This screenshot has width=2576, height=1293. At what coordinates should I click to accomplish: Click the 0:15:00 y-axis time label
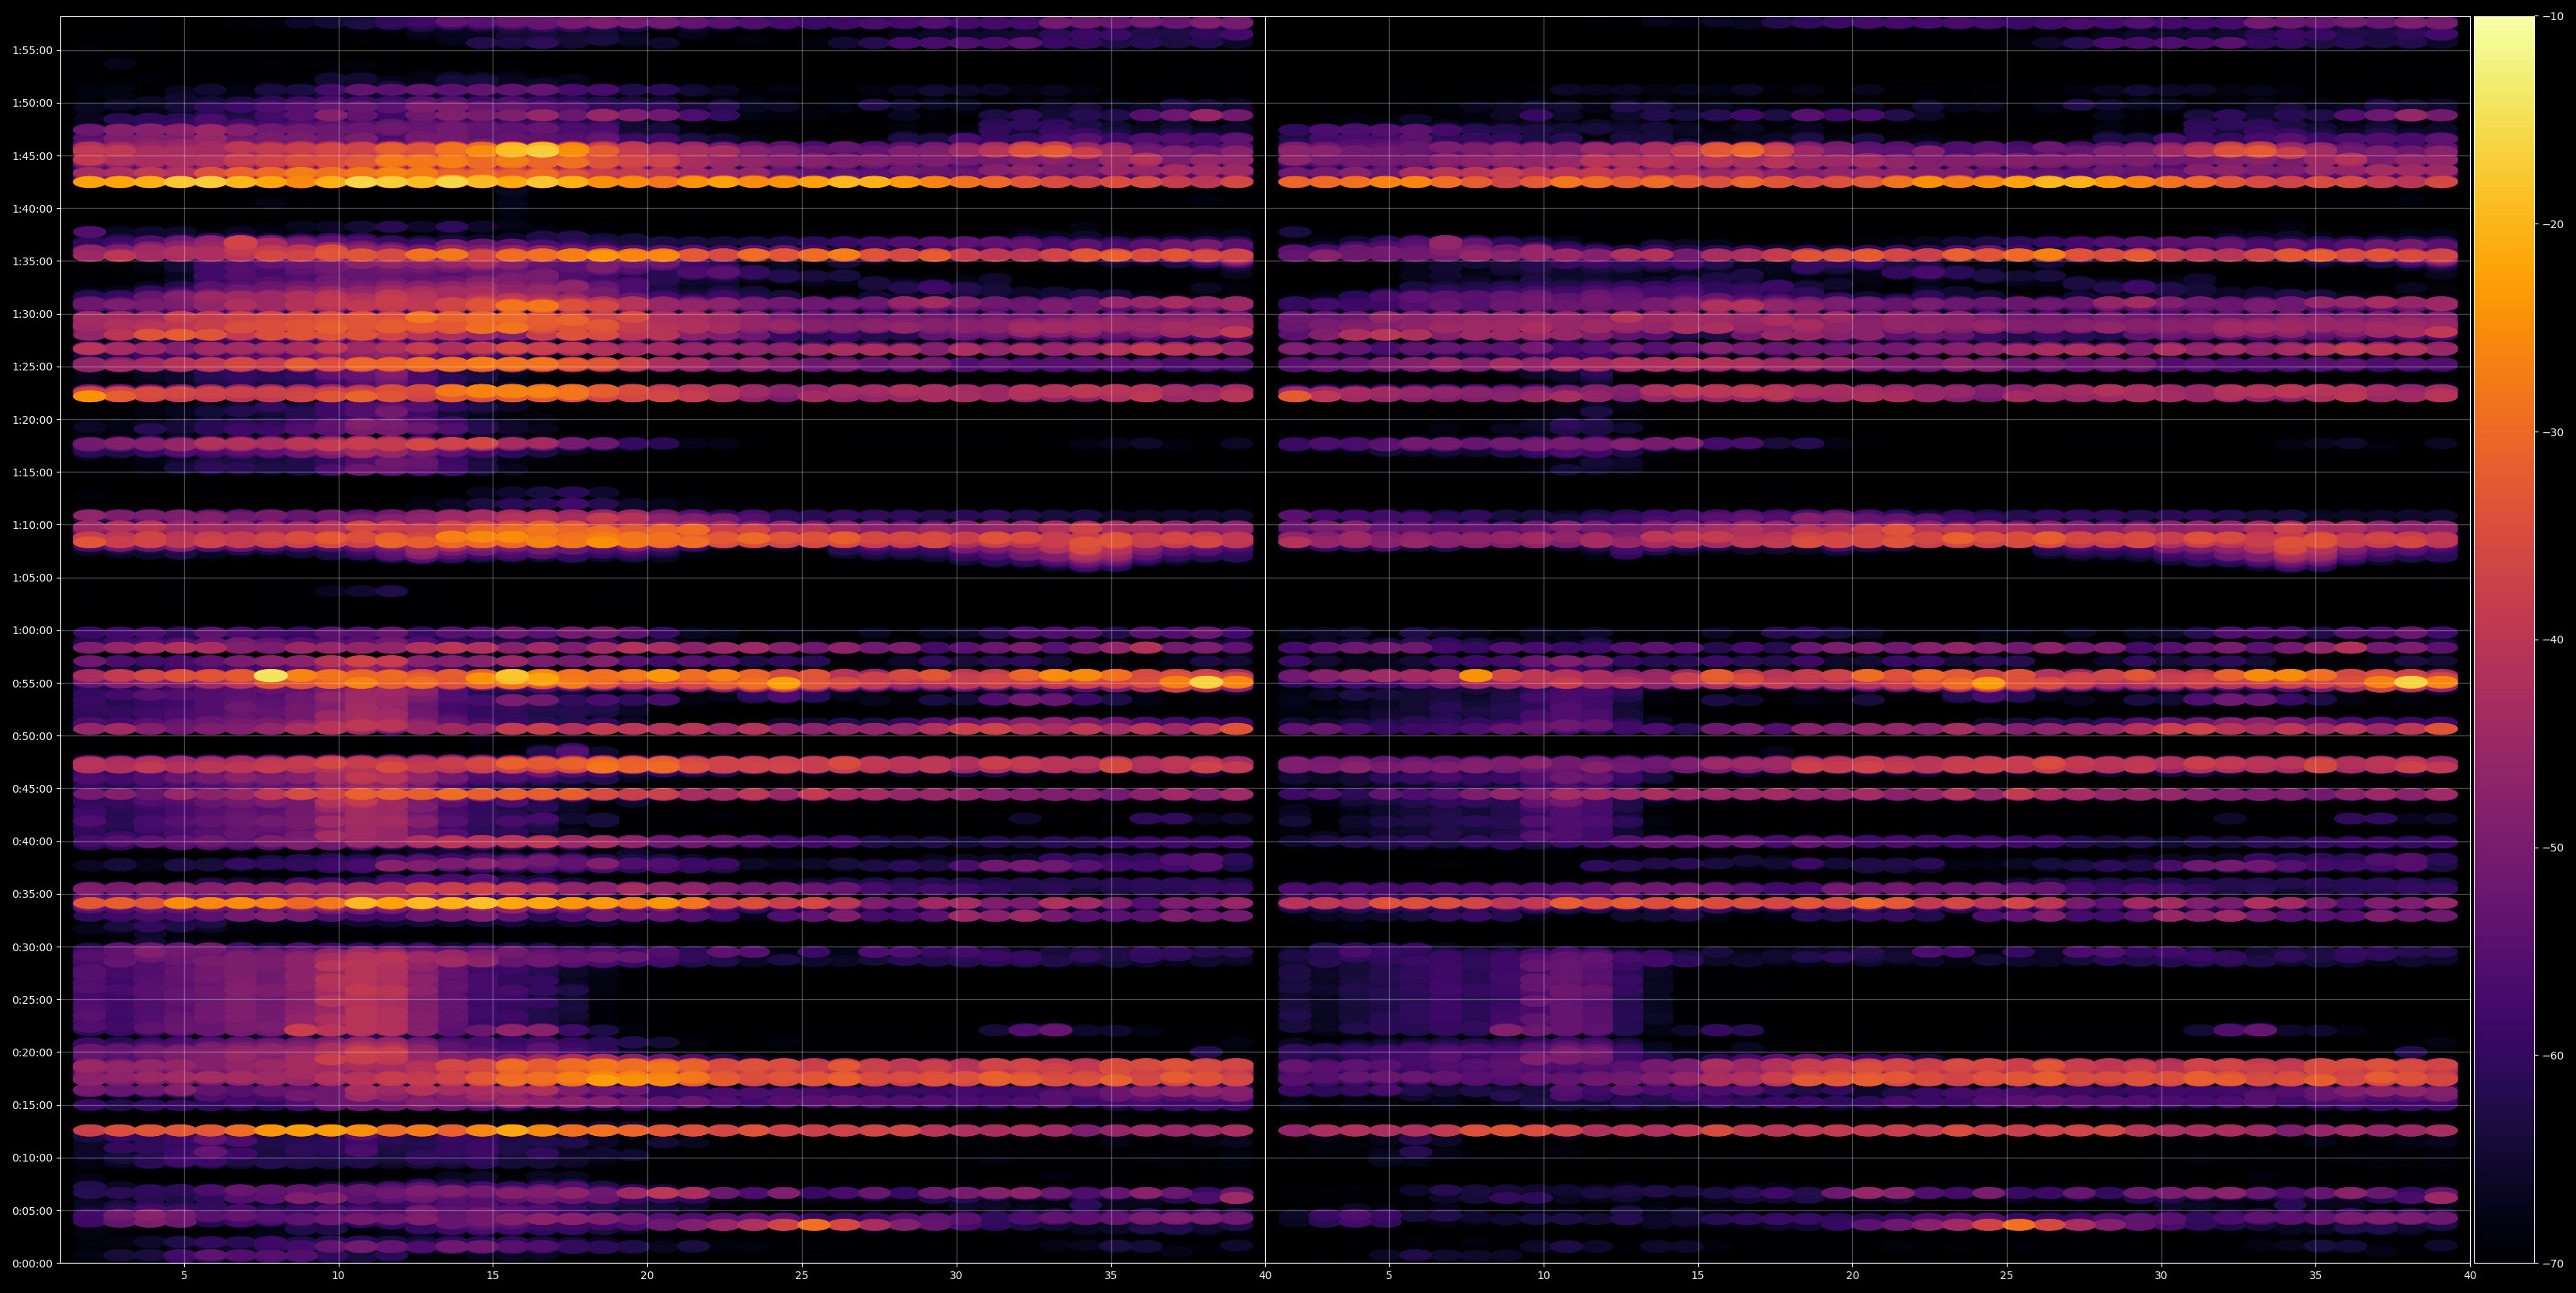pyautogui.click(x=32, y=1105)
